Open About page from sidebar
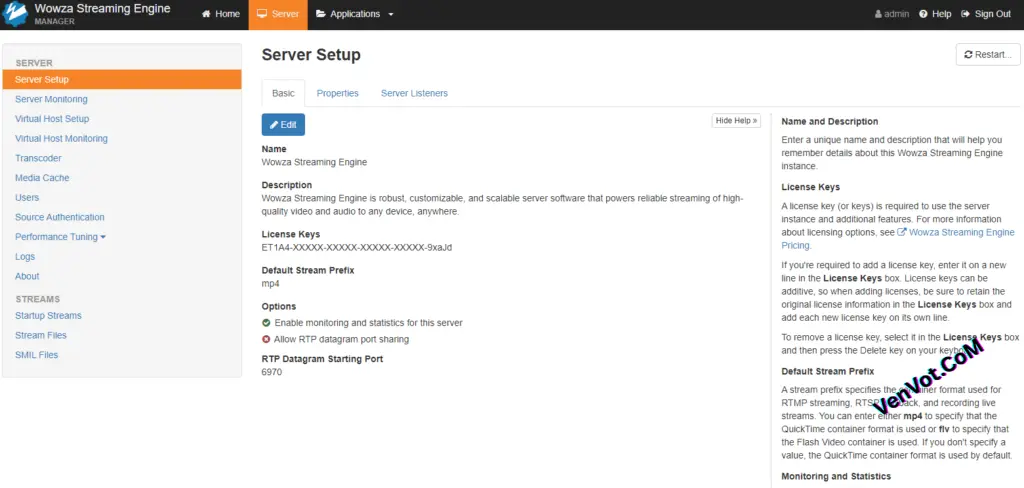 point(27,276)
